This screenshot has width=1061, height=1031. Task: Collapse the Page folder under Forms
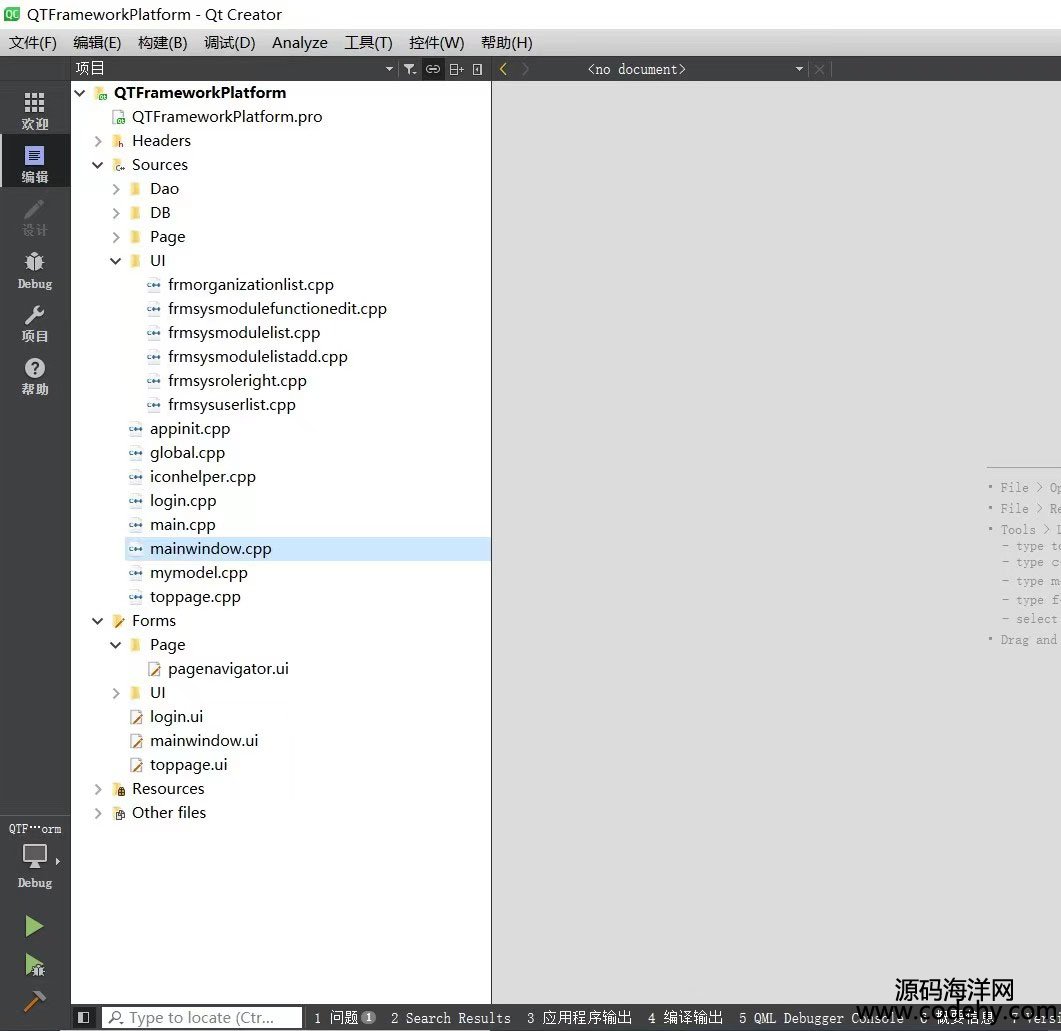point(116,645)
